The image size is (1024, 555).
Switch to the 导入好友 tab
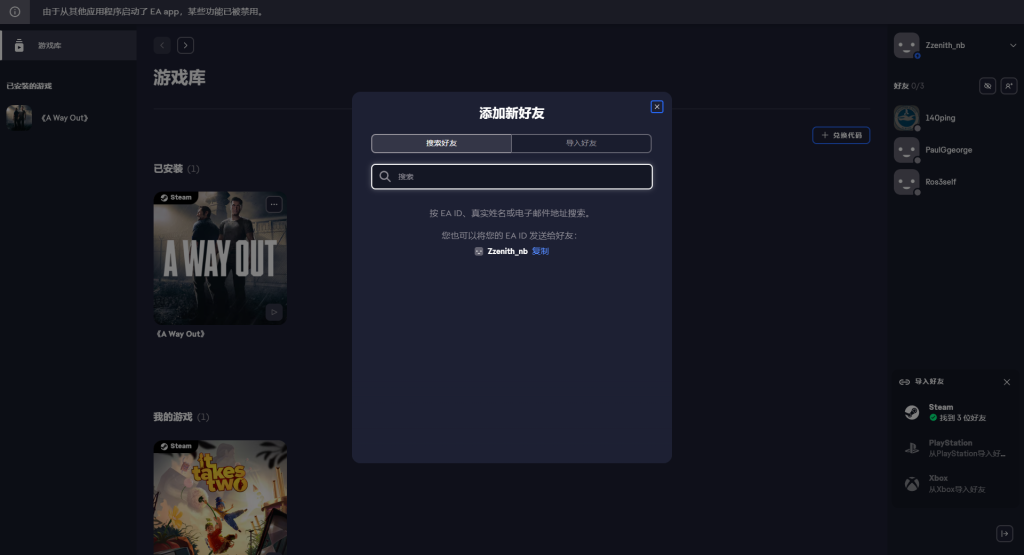click(x=581, y=143)
